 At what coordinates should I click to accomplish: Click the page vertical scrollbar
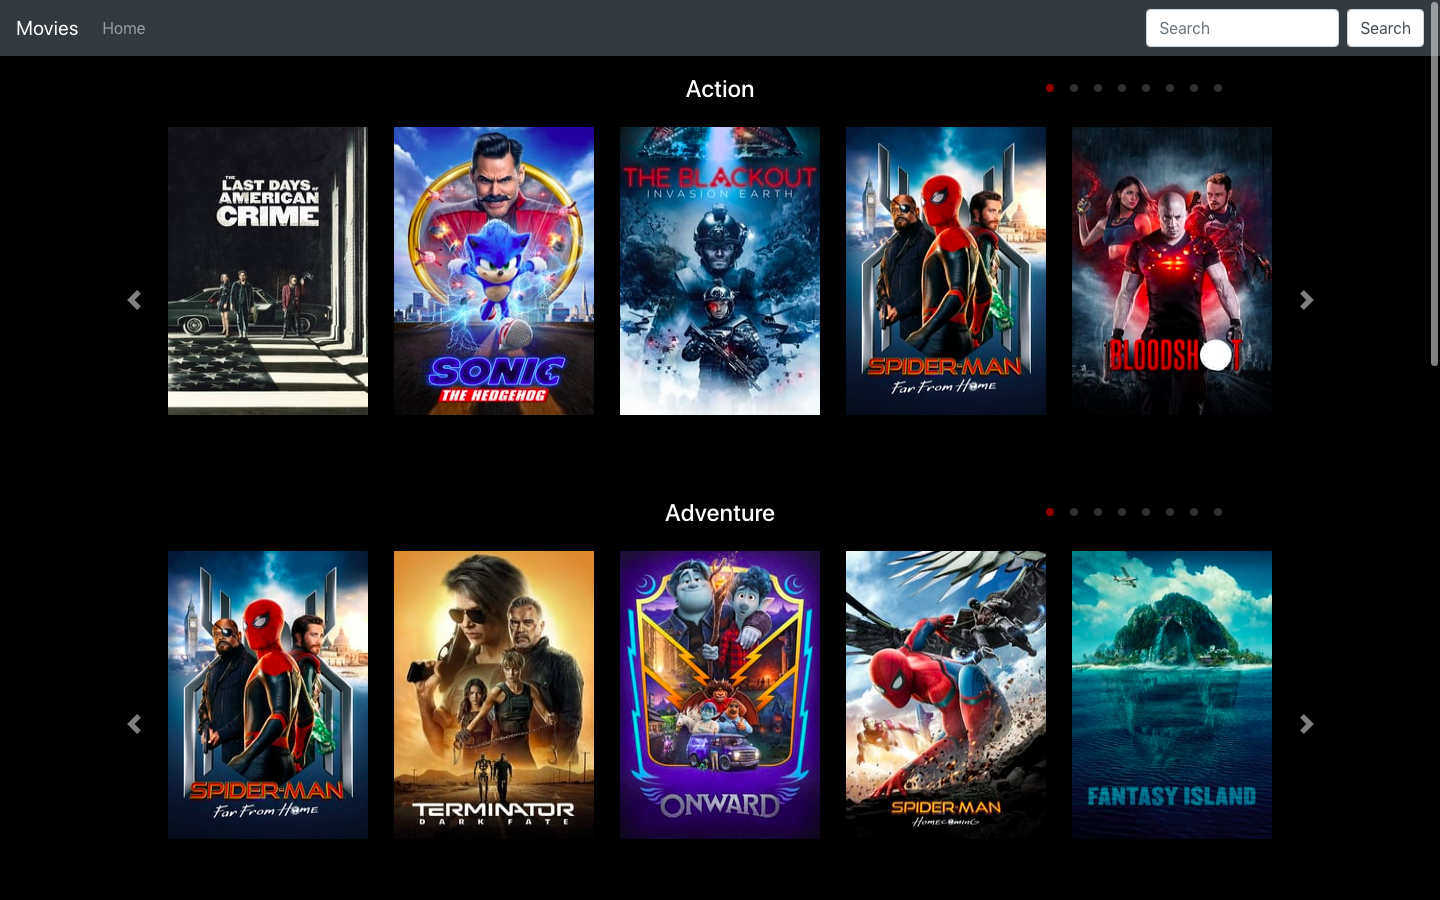(x=1434, y=200)
